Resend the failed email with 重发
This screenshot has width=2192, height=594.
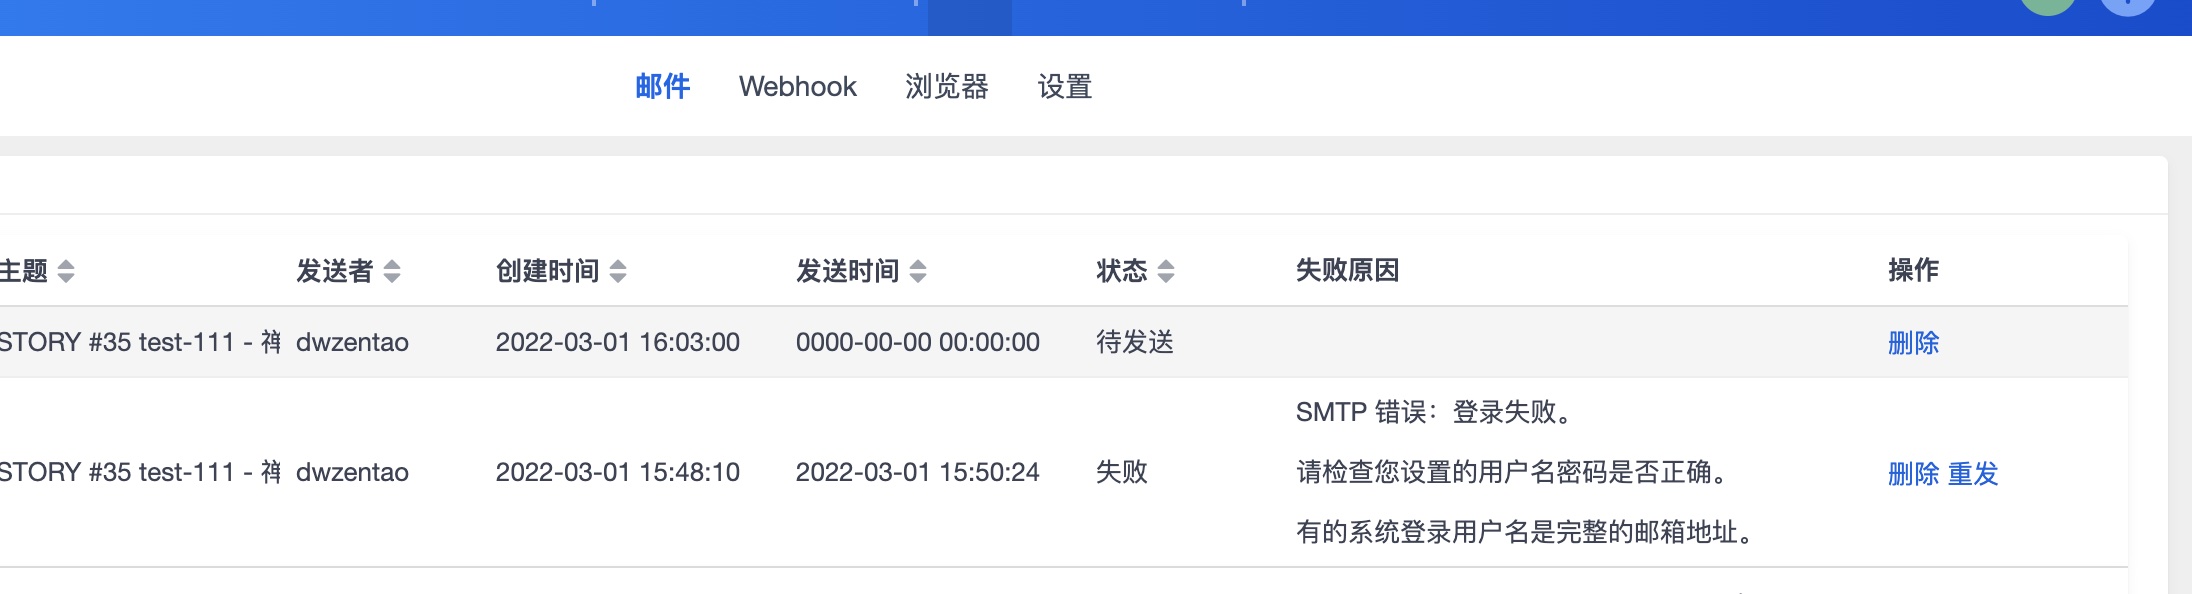pos(1973,473)
